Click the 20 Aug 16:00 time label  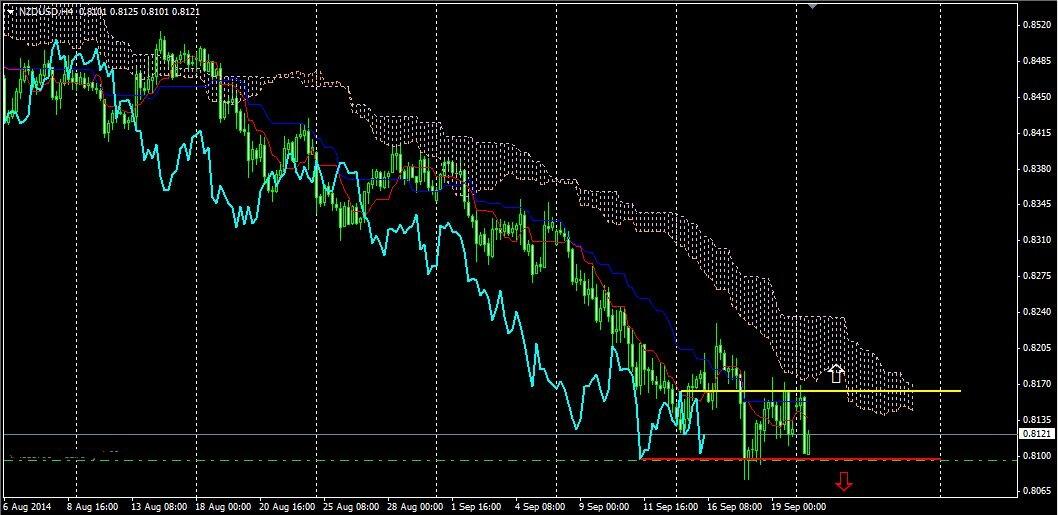[x=287, y=506]
